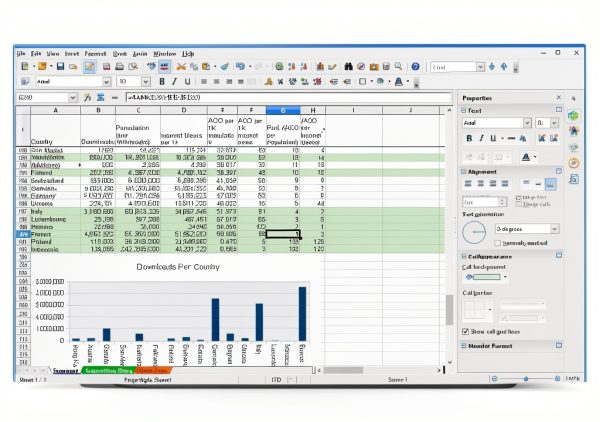Toggle the Merge cells checkbox

518,204
